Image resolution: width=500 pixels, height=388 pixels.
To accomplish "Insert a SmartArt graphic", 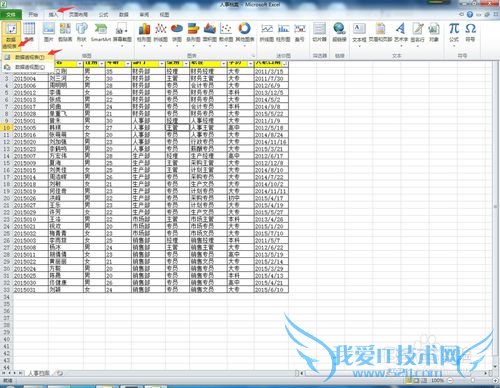I will (x=101, y=32).
